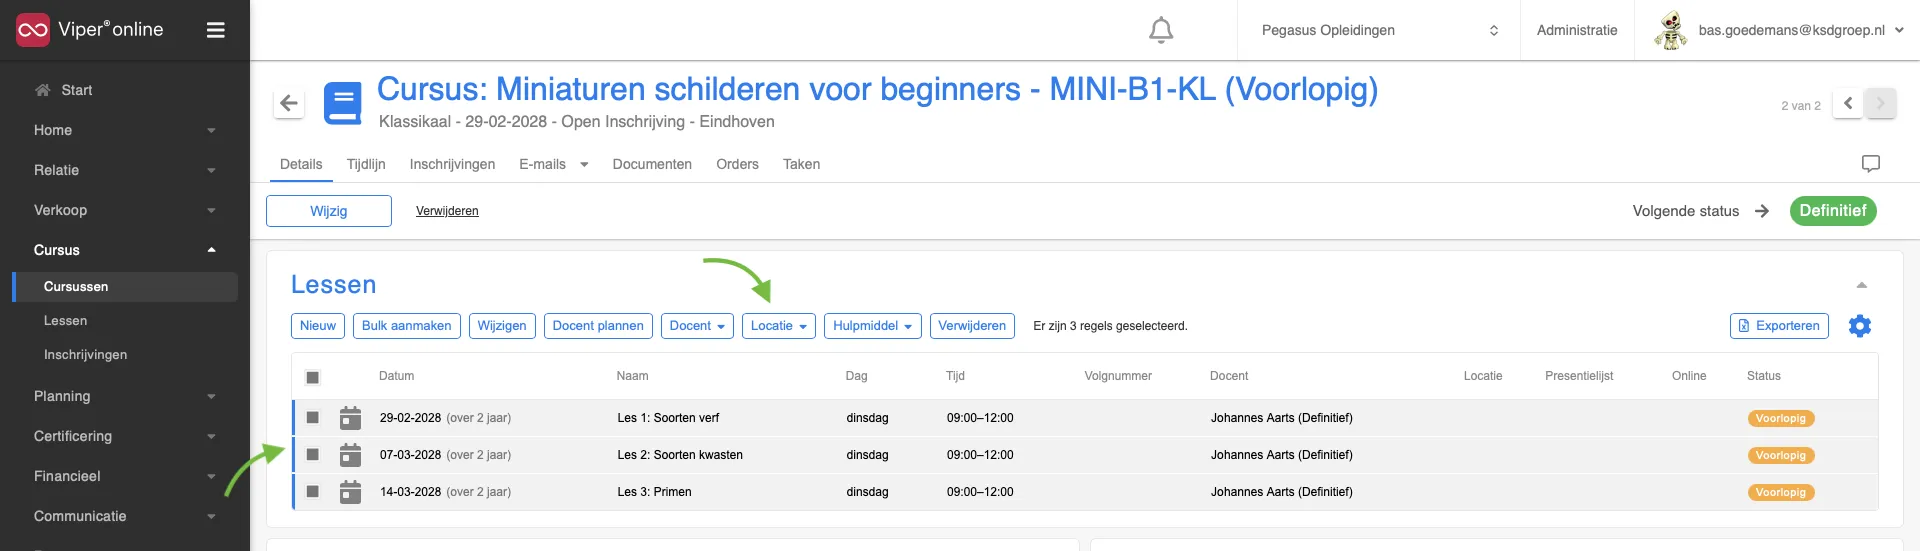Click the Verwijderen link
Image resolution: width=1920 pixels, height=551 pixels.
(447, 211)
